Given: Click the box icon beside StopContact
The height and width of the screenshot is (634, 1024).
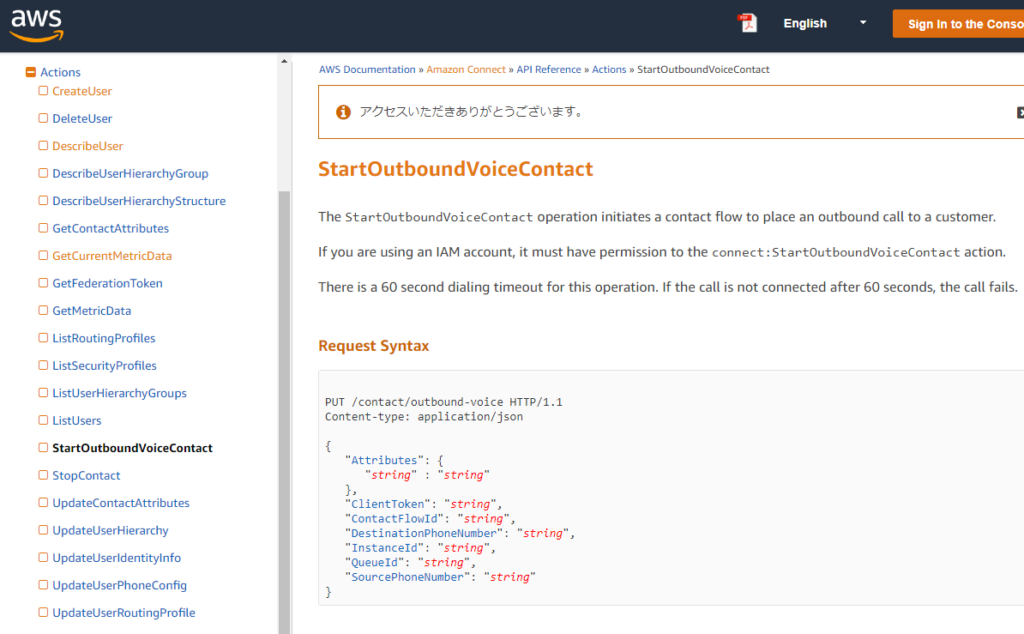Looking at the screenshot, I should click(x=43, y=475).
